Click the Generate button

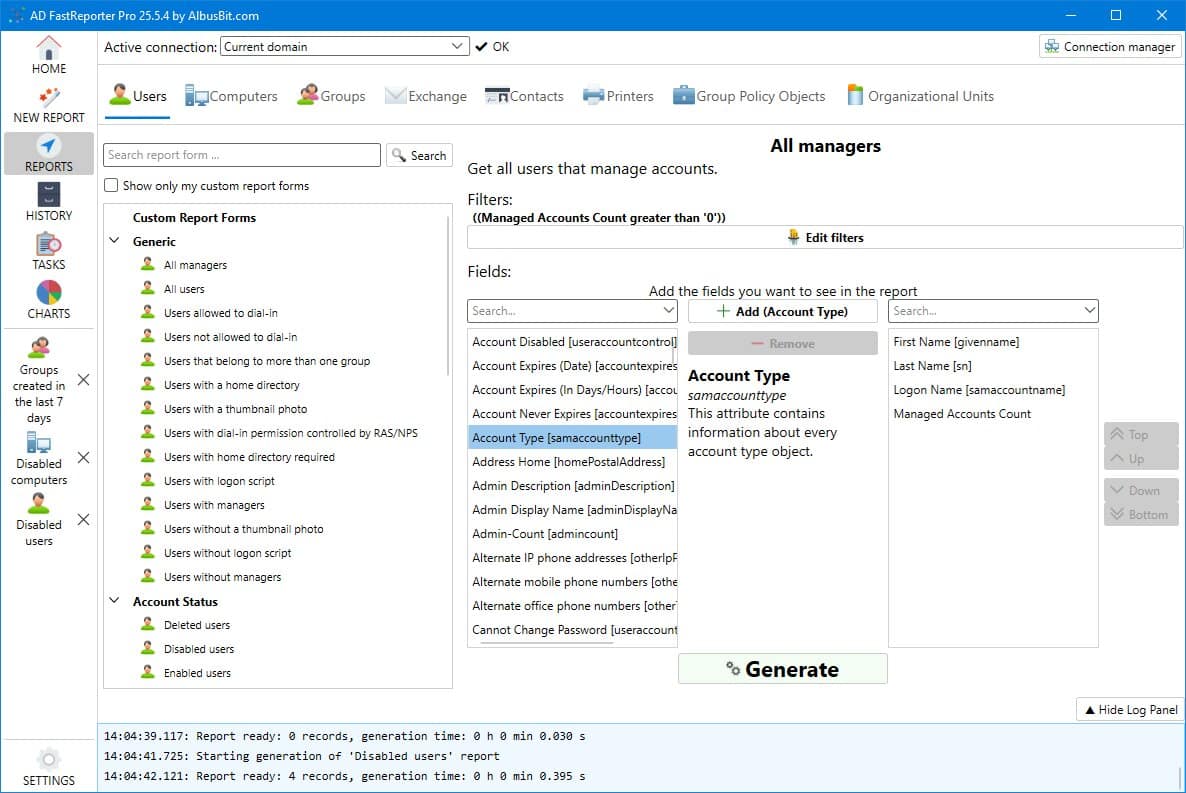(x=783, y=669)
